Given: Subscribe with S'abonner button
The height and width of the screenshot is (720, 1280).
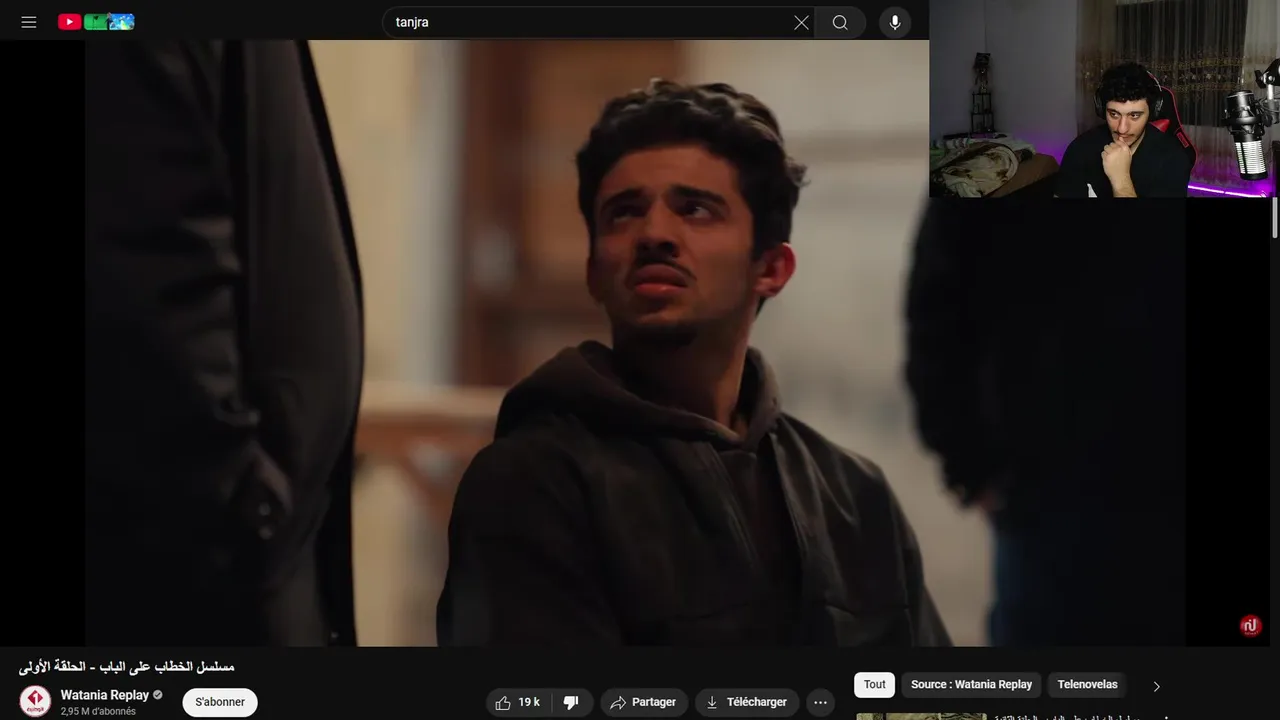Looking at the screenshot, I should (x=220, y=702).
